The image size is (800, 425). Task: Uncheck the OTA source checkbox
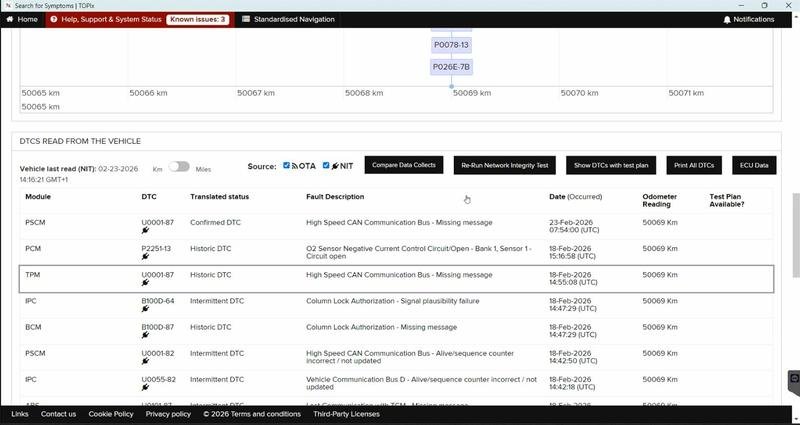coord(286,165)
